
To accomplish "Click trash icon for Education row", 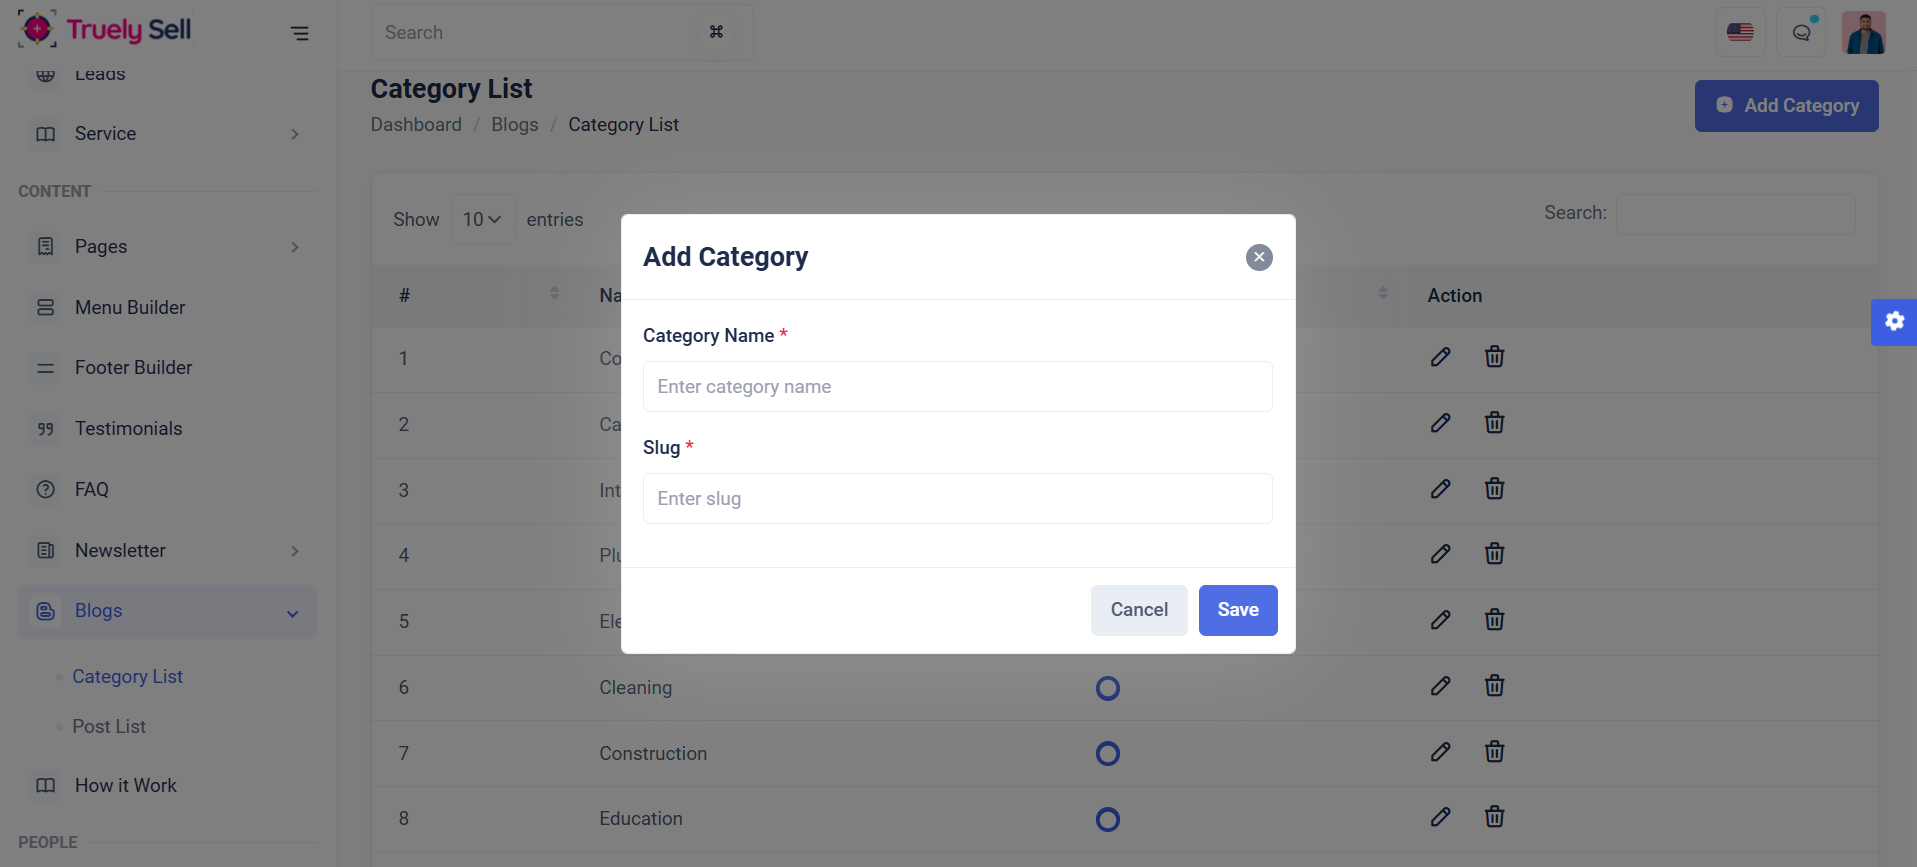I will coord(1494,817).
